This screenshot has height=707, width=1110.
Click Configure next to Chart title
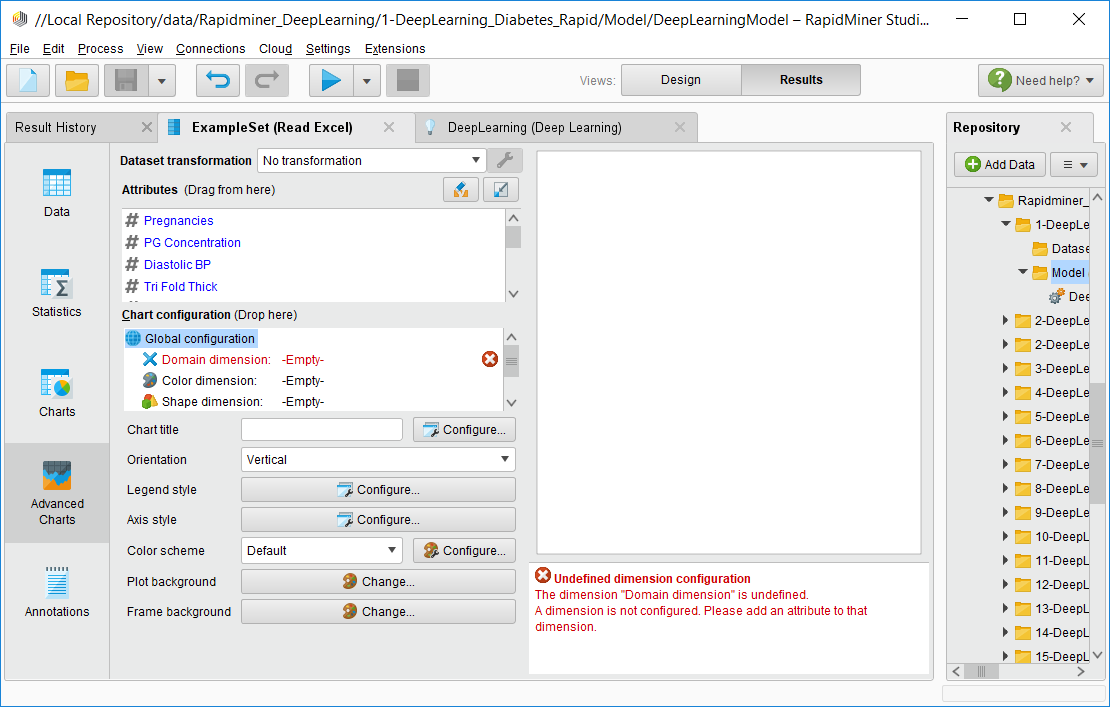point(464,430)
